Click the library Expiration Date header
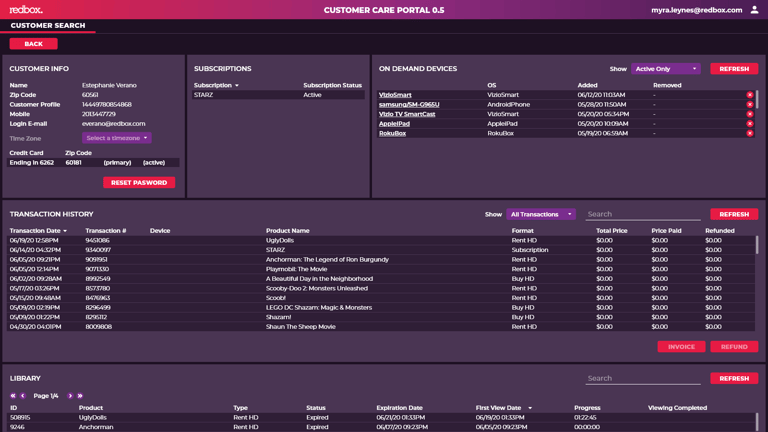Viewport: 768px width, 432px height. tap(400, 408)
